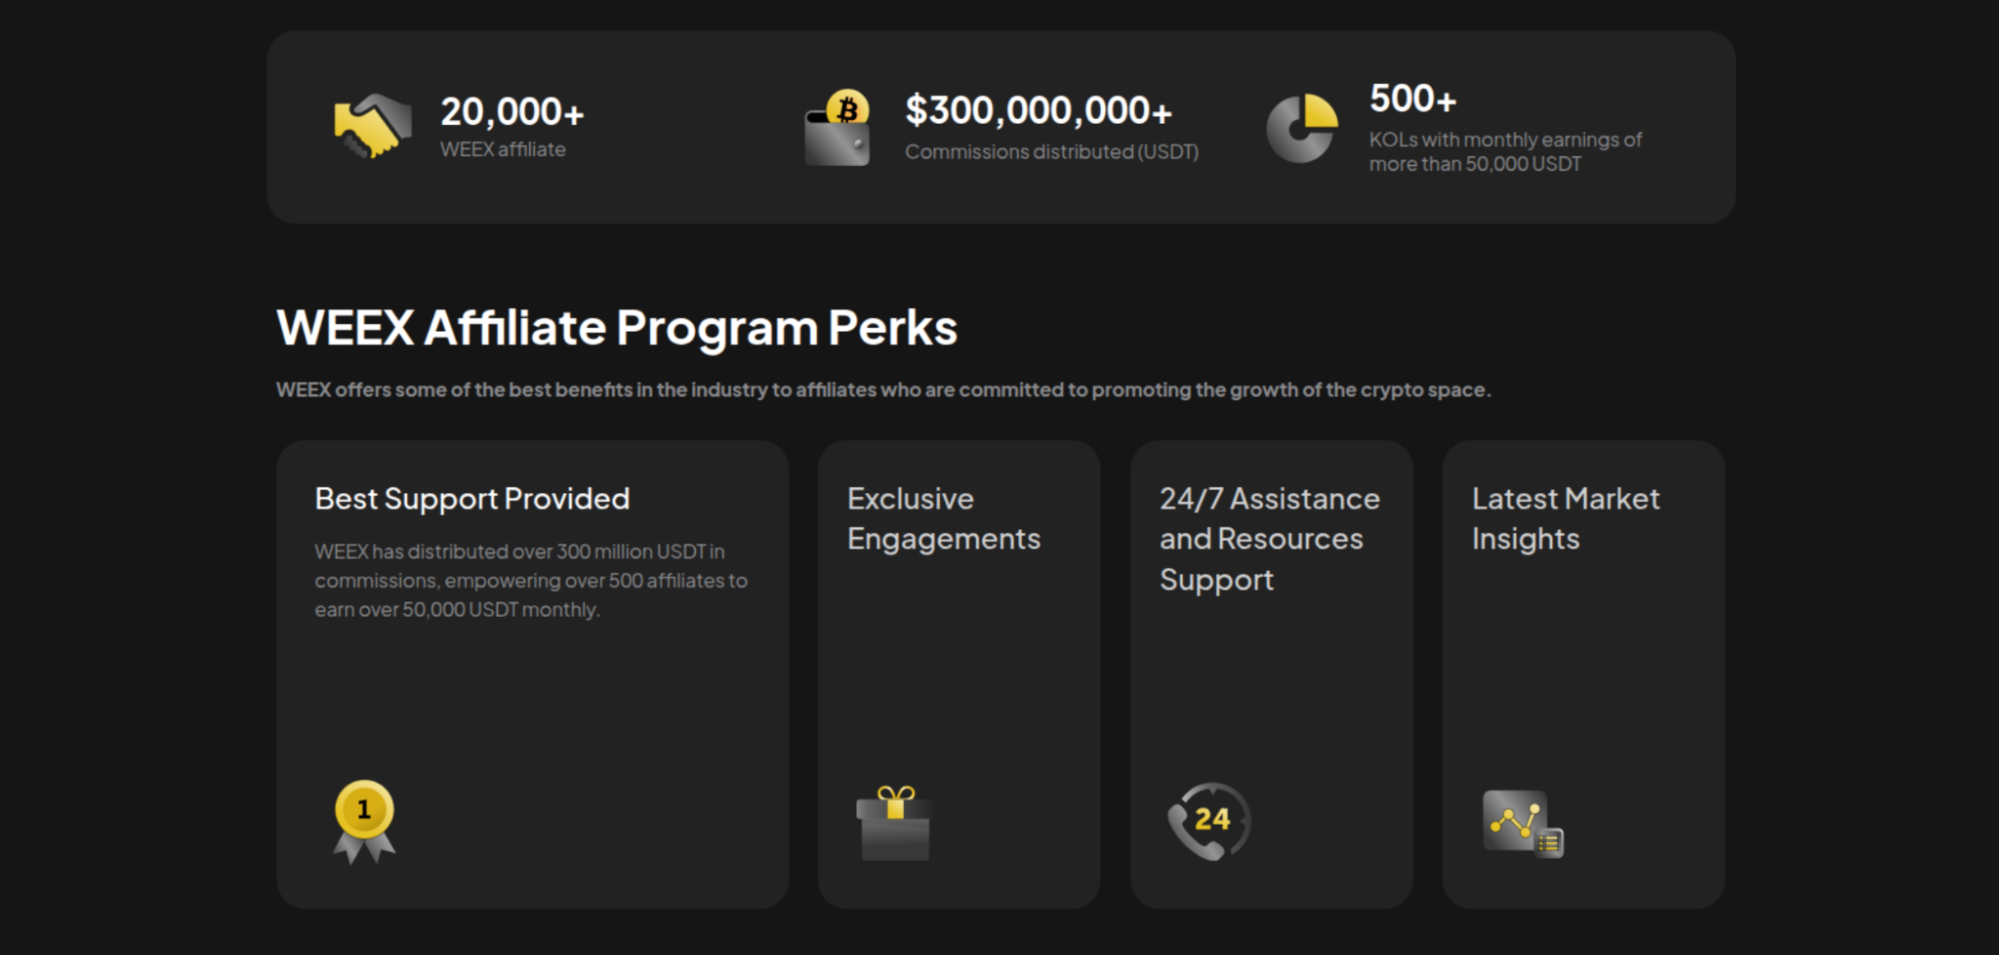The width and height of the screenshot is (1999, 955).
Task: Click the WEEX affiliate label text
Action: pos(503,150)
